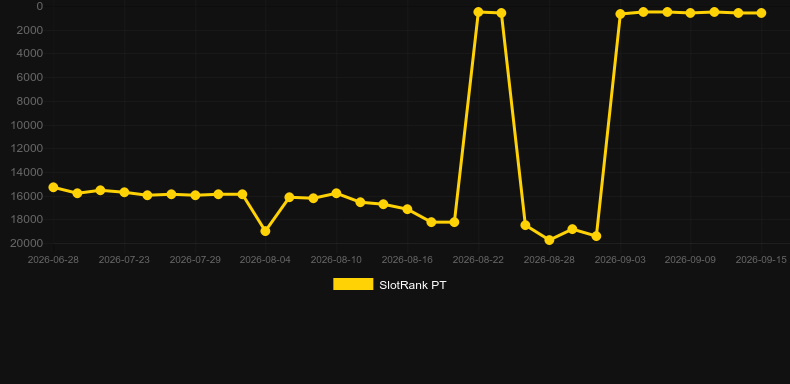790x384 pixels.
Task: Select the last data point at 2026-09-15
Action: [x=761, y=13]
